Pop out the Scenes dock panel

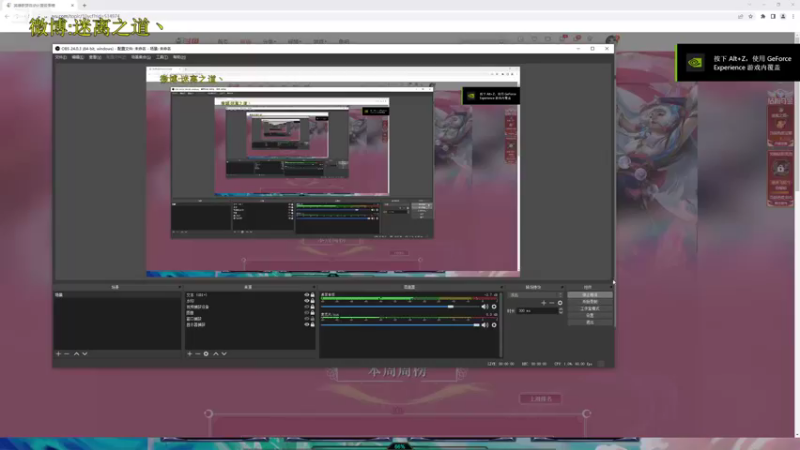(179, 287)
